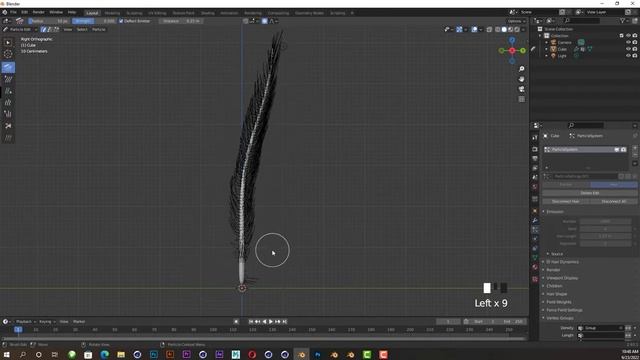The width and height of the screenshot is (640, 360).
Task: Toggle camera view icon in viewport
Action: (522, 89)
